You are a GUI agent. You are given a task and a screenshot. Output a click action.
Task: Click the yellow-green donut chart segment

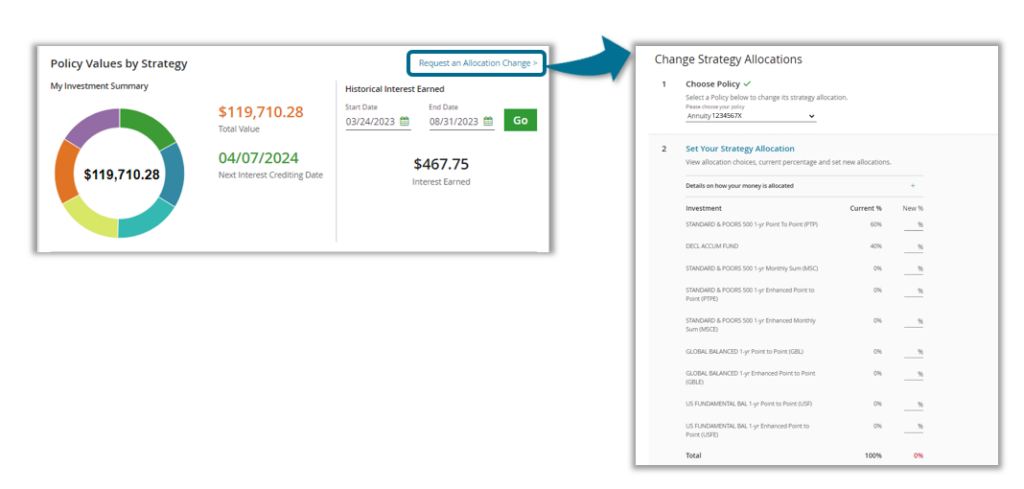tap(89, 218)
